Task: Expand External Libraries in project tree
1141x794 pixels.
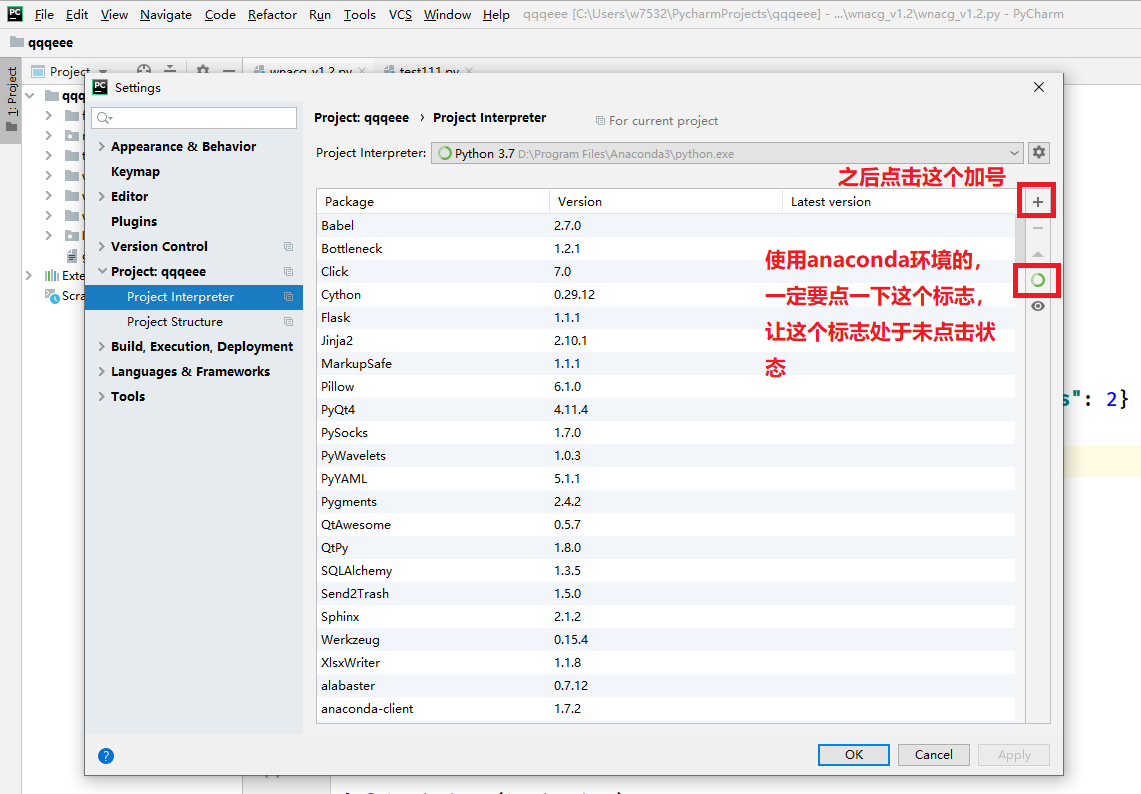Action: (29, 276)
